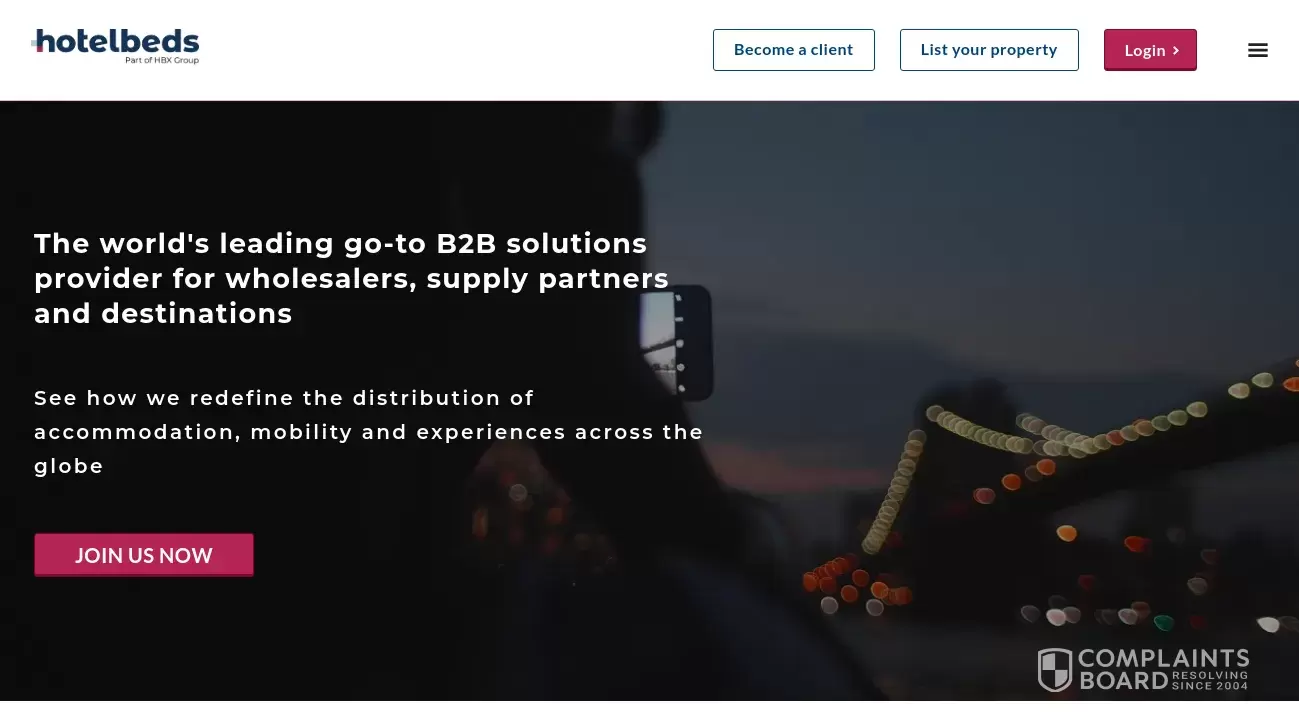
Task: Open the List your property page
Action: 989,50
